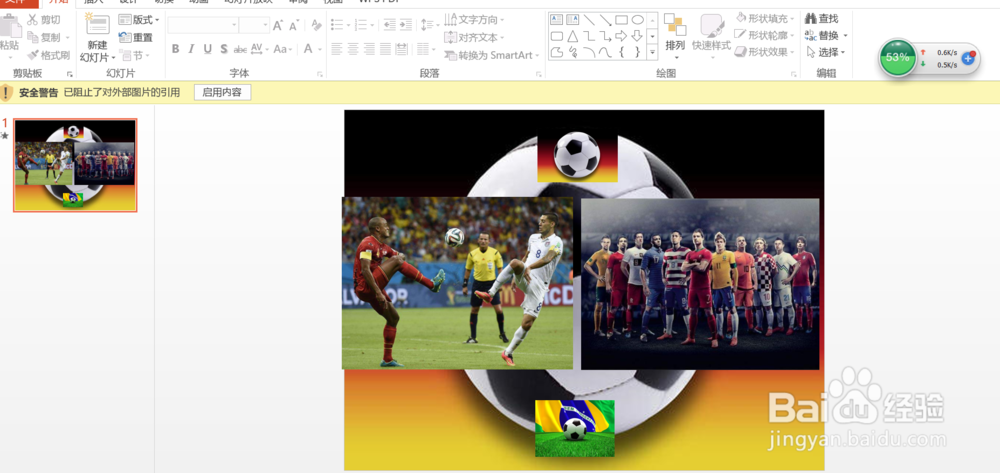Toggle text shadow S button
This screenshot has height=473, width=1000.
[x=224, y=49]
